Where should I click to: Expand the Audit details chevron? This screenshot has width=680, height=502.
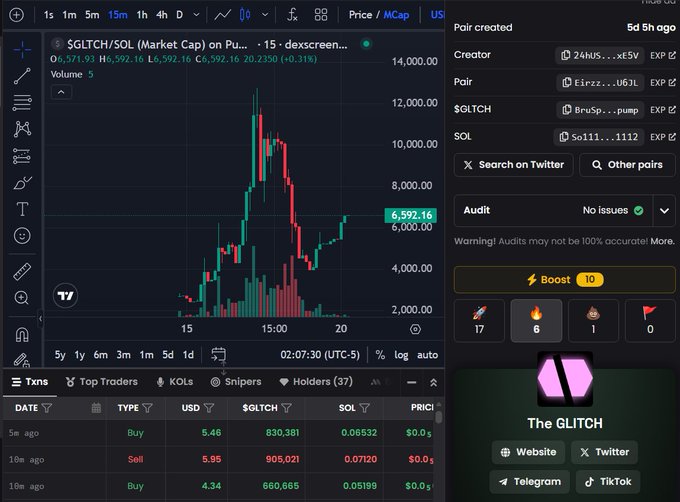point(664,211)
